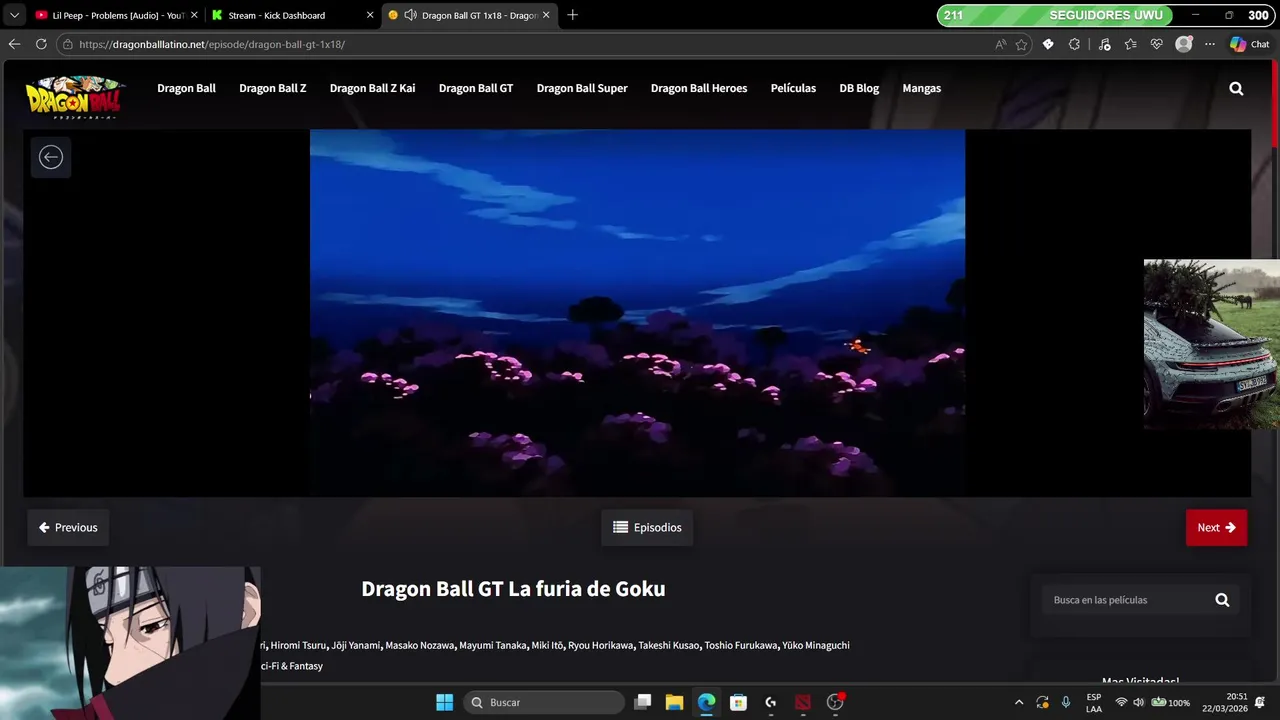
Task: Open the Dragon Ball Z Kai menu item
Action: (372, 88)
